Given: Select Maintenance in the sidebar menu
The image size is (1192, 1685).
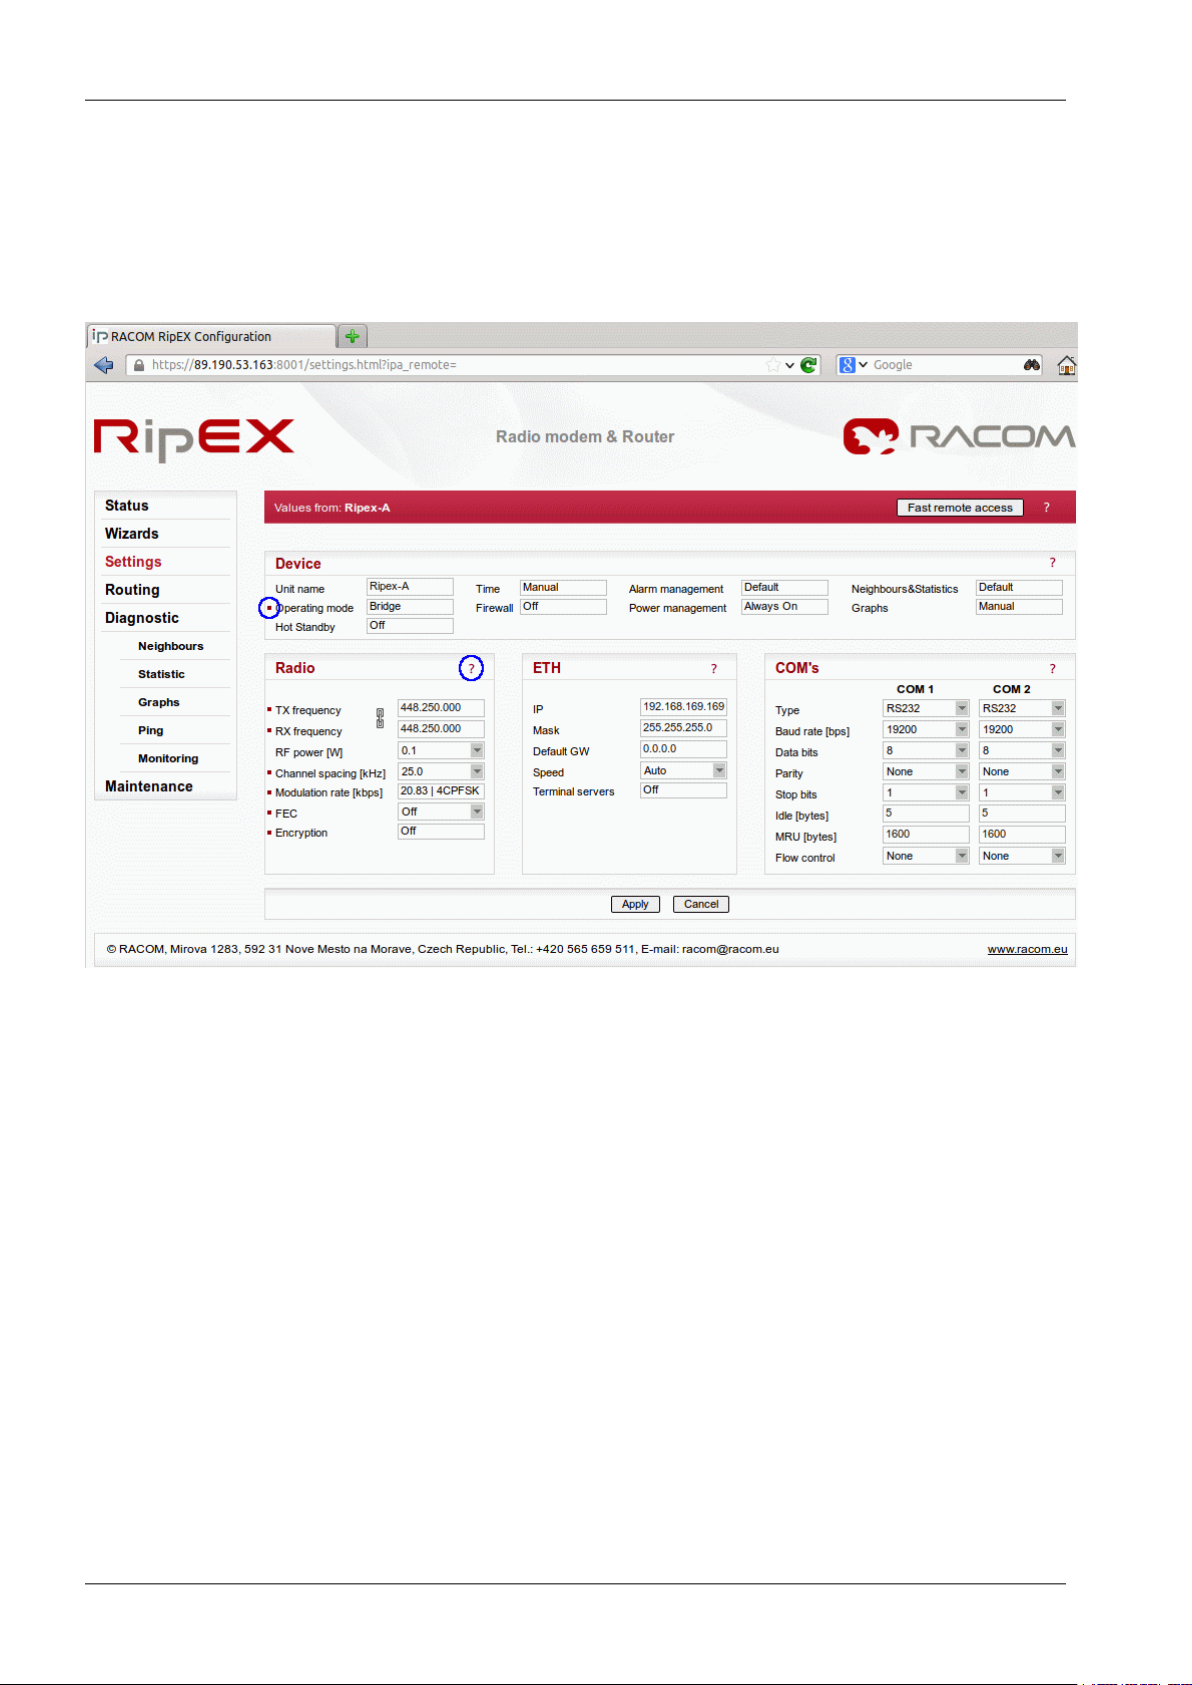Looking at the screenshot, I should tap(149, 786).
